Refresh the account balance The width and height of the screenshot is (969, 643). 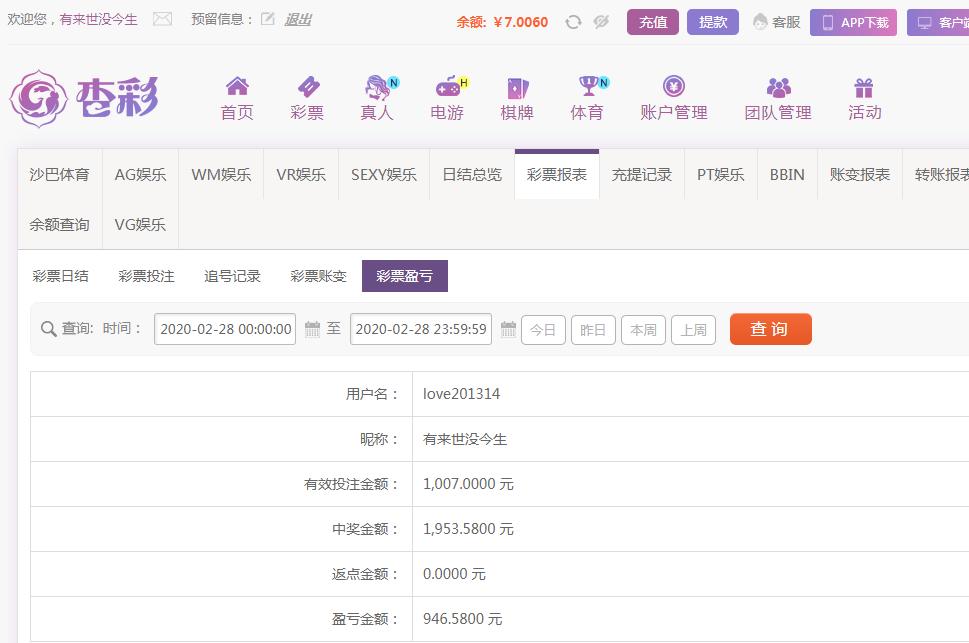(x=573, y=22)
